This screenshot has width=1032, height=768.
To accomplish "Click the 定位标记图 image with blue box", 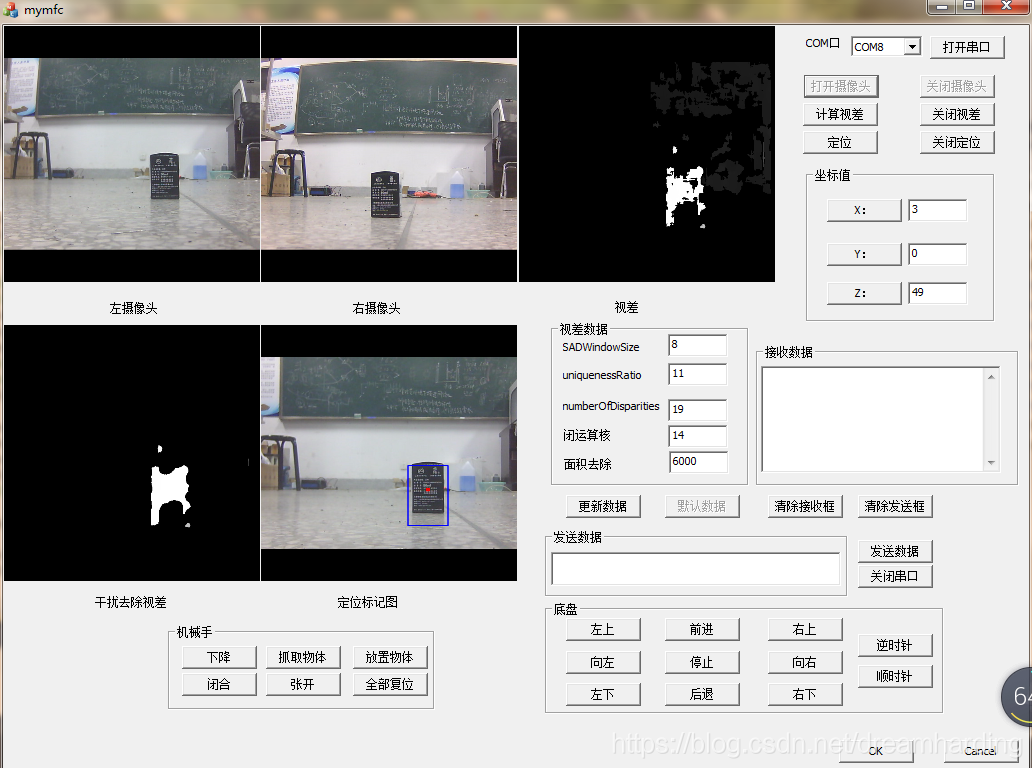I will point(390,453).
